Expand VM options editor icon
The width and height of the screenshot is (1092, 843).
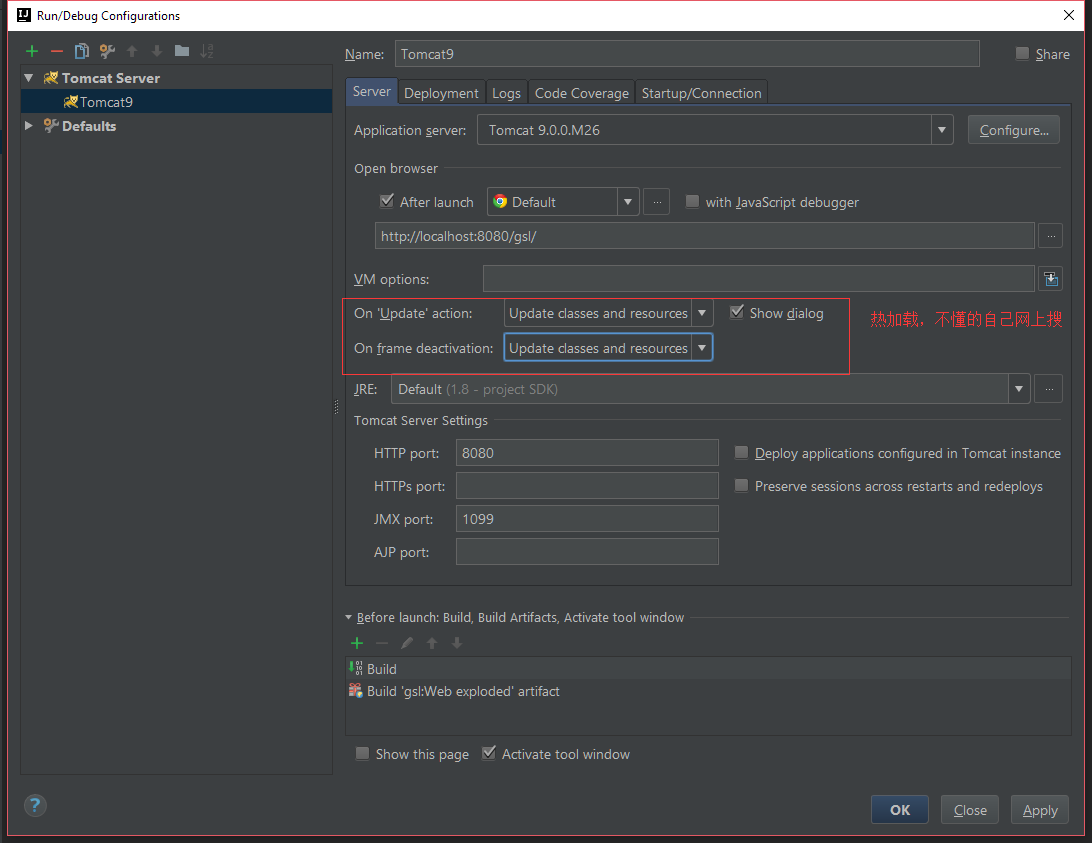[1051, 279]
